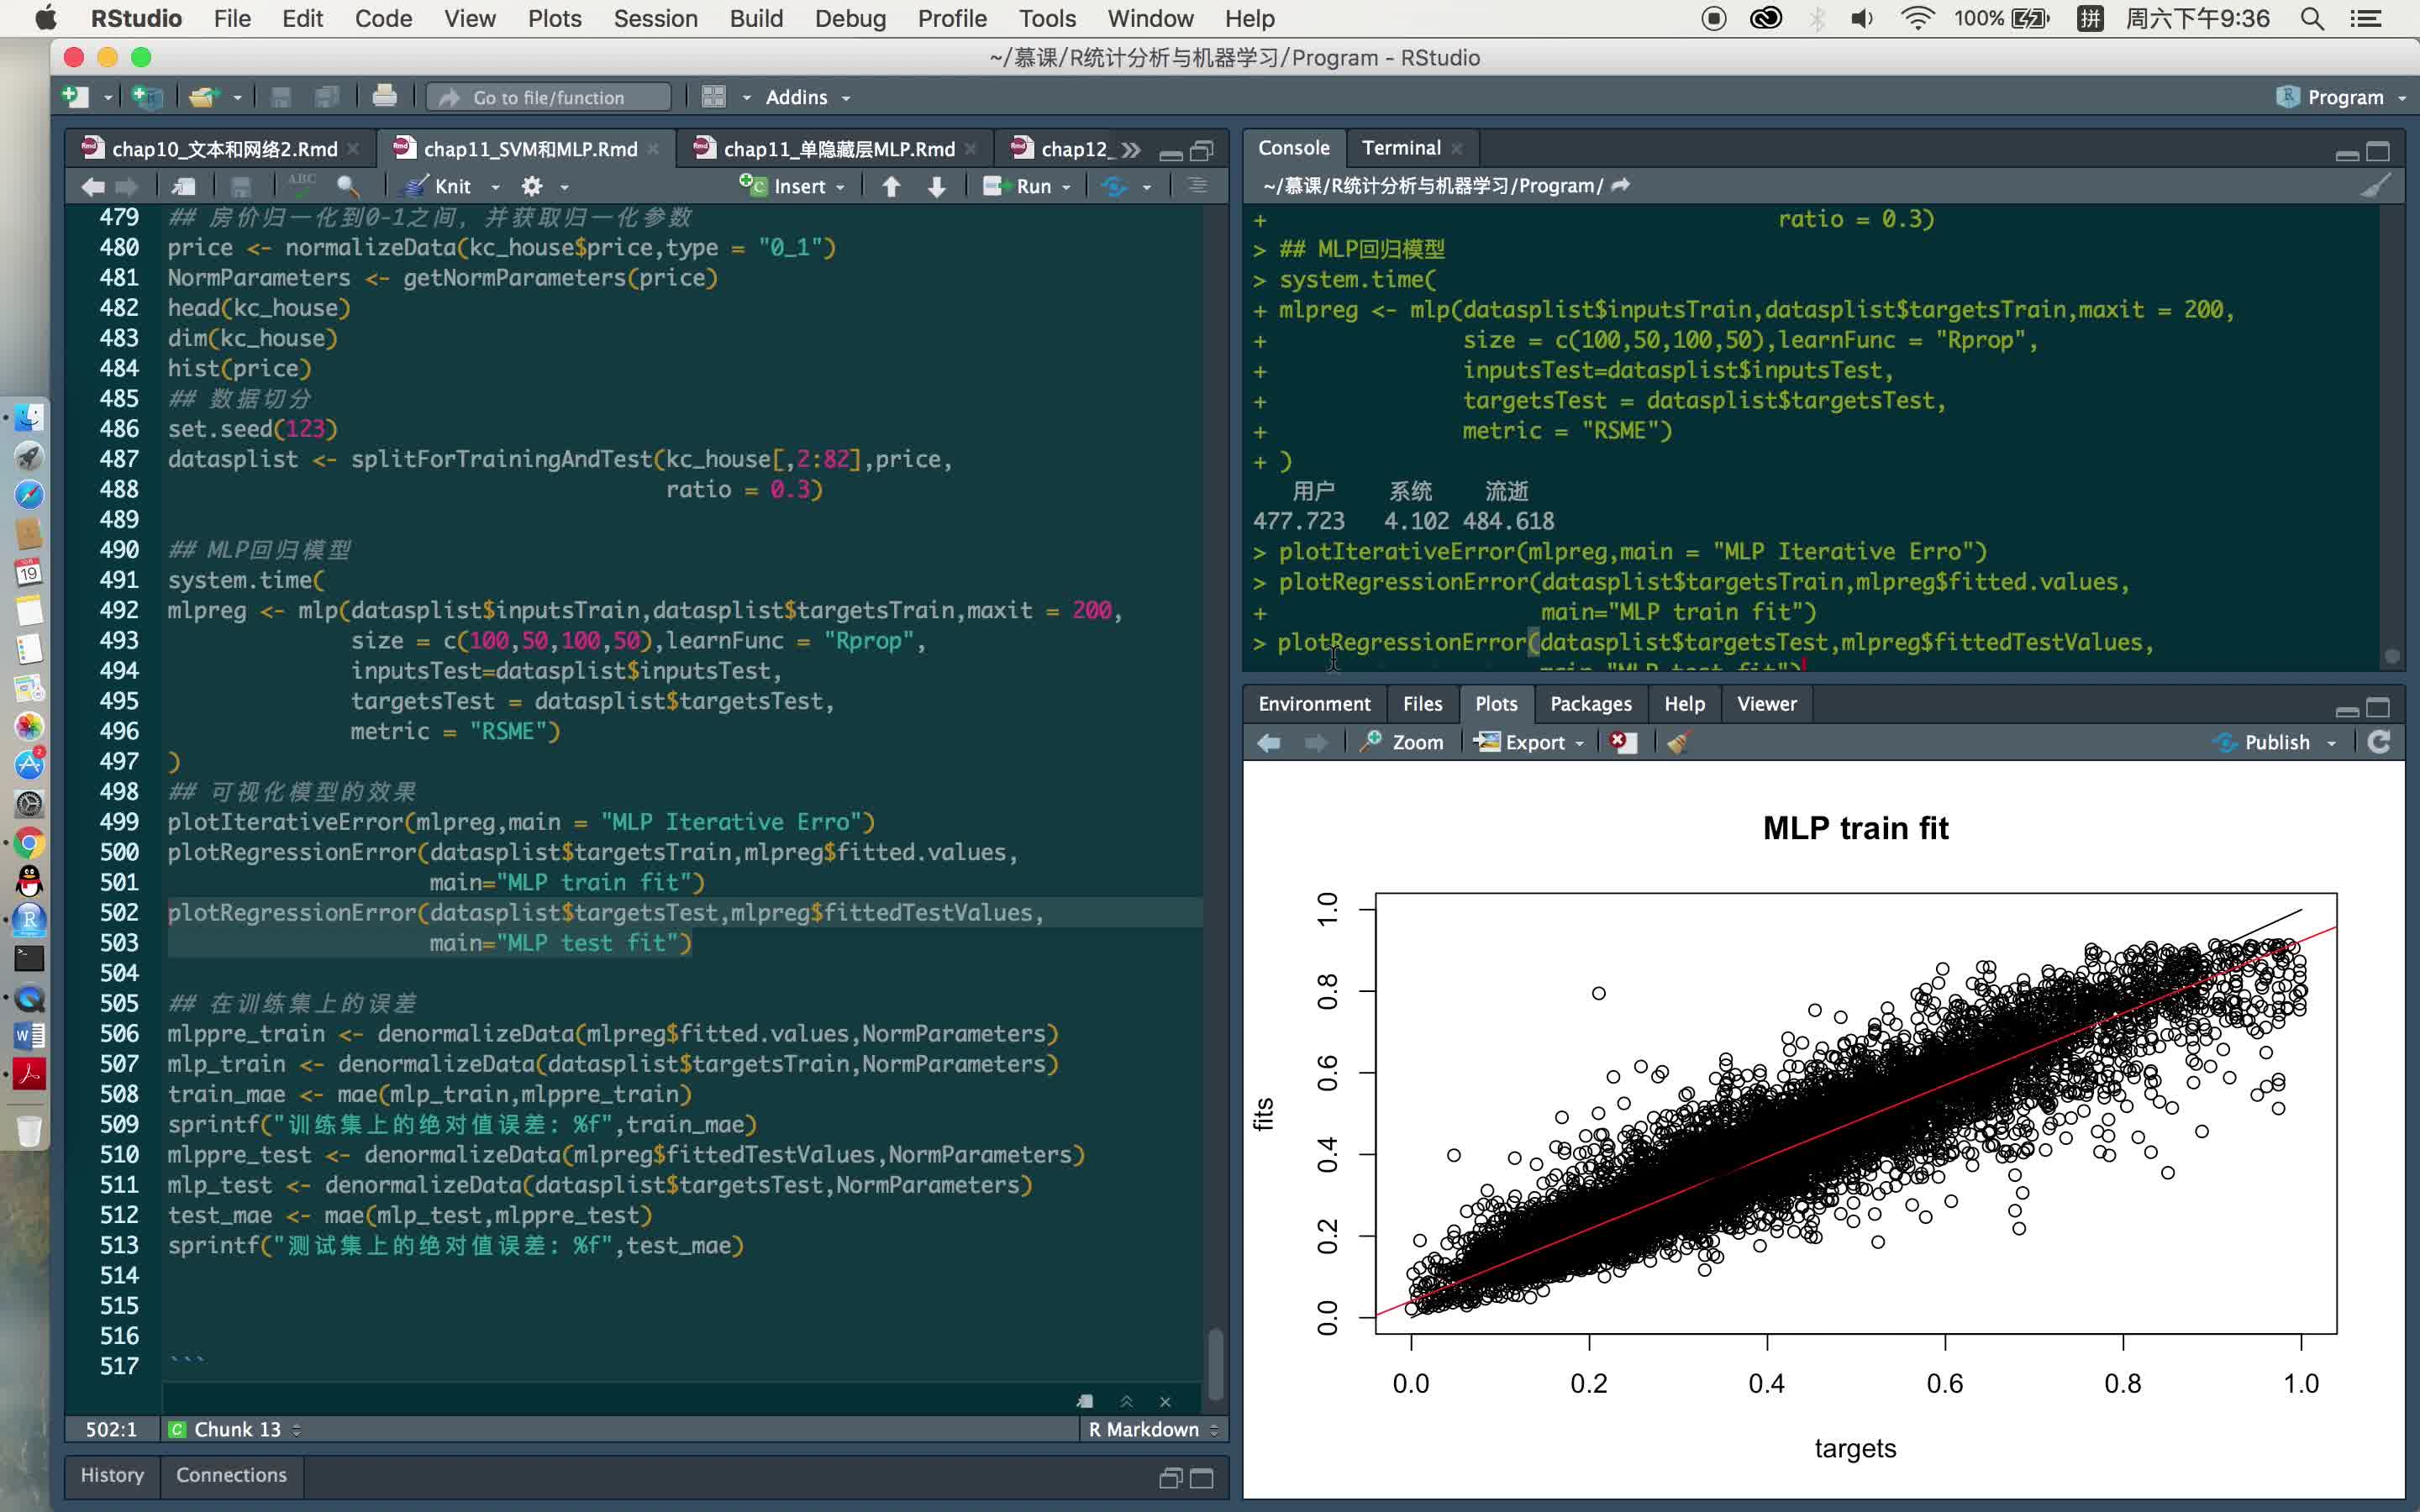Change the R Markdown file type selector

[x=1153, y=1429]
